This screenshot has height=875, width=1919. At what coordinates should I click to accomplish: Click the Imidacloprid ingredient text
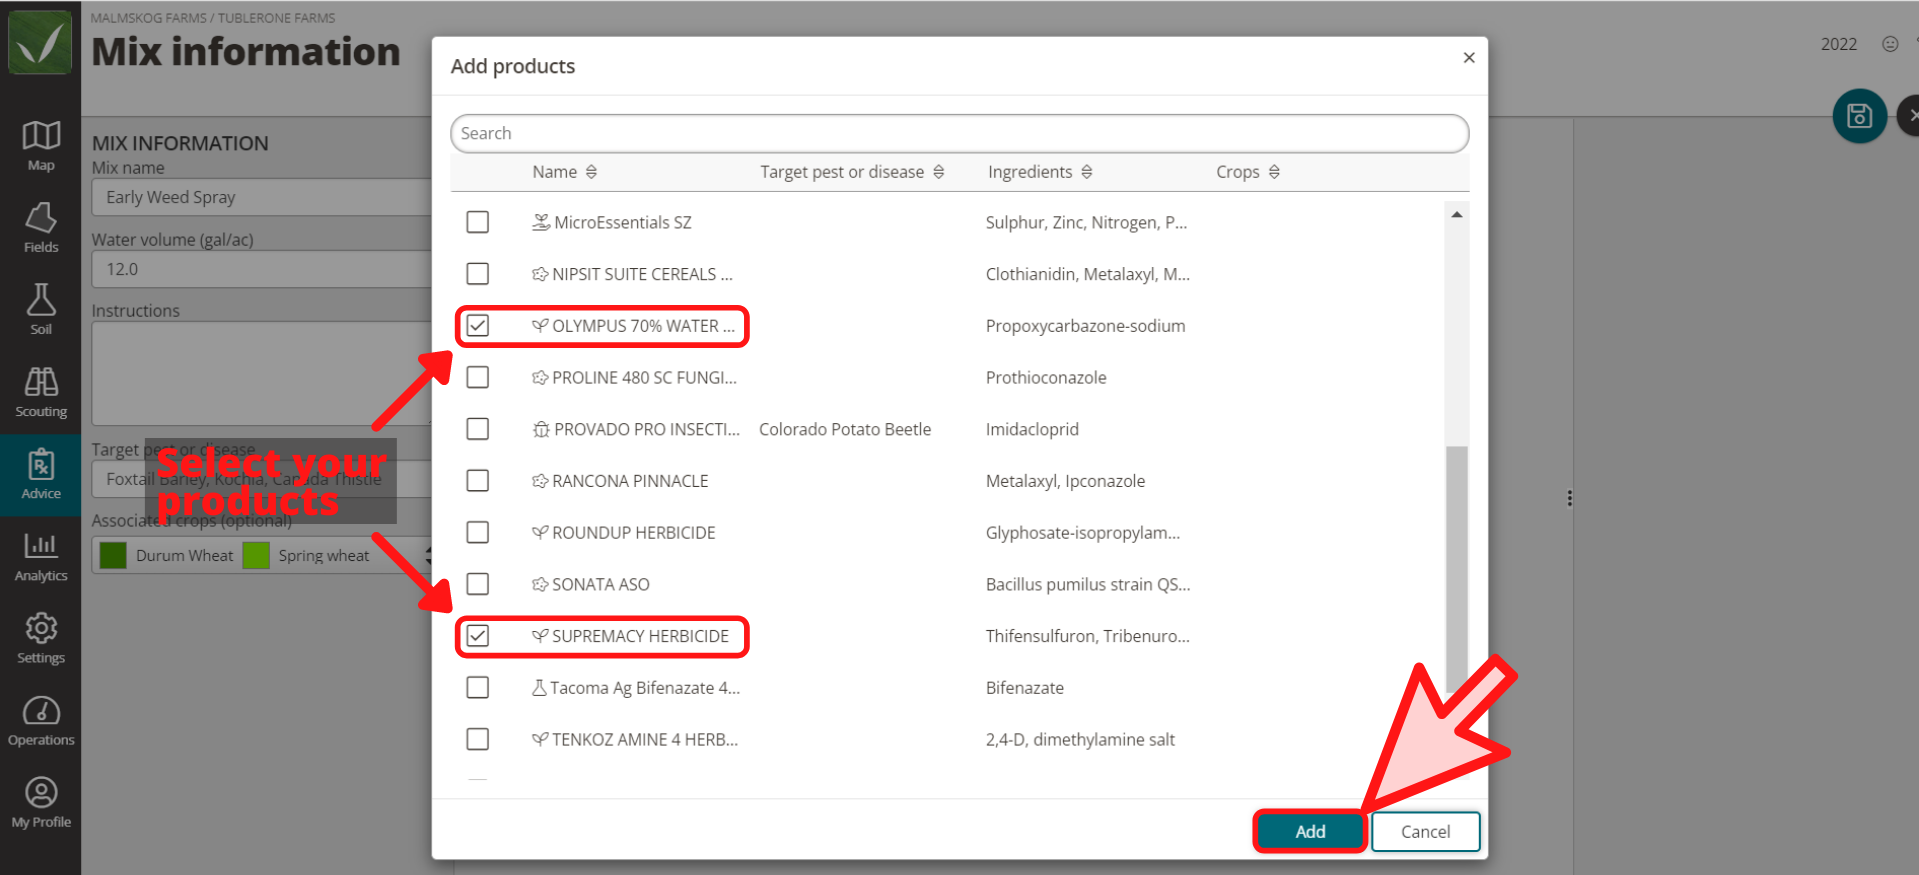(x=1032, y=429)
